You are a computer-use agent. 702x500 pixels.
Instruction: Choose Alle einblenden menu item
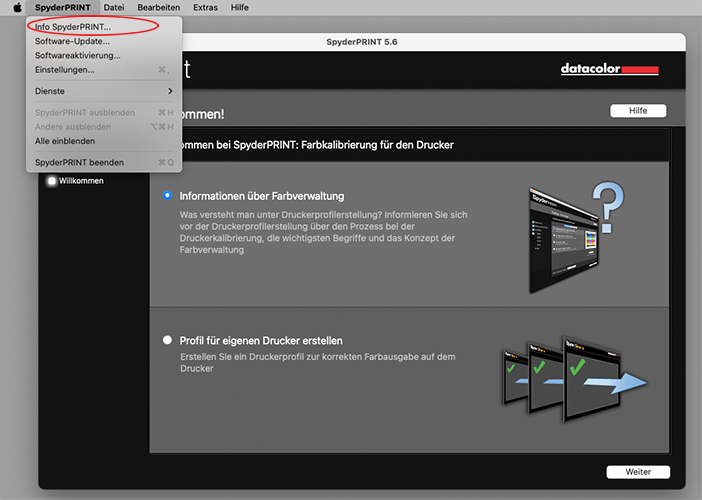tap(65, 141)
